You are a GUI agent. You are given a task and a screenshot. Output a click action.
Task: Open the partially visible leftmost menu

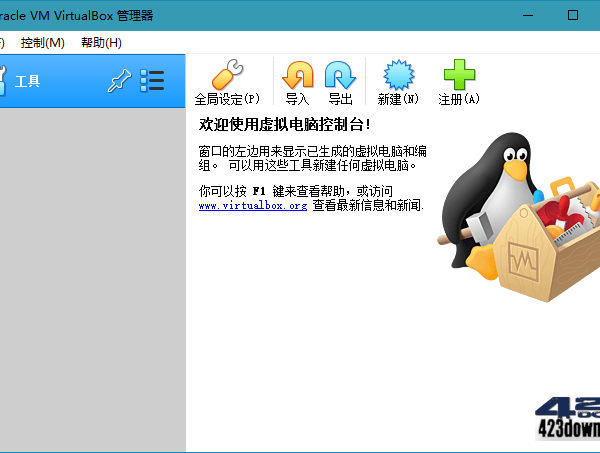[2, 43]
